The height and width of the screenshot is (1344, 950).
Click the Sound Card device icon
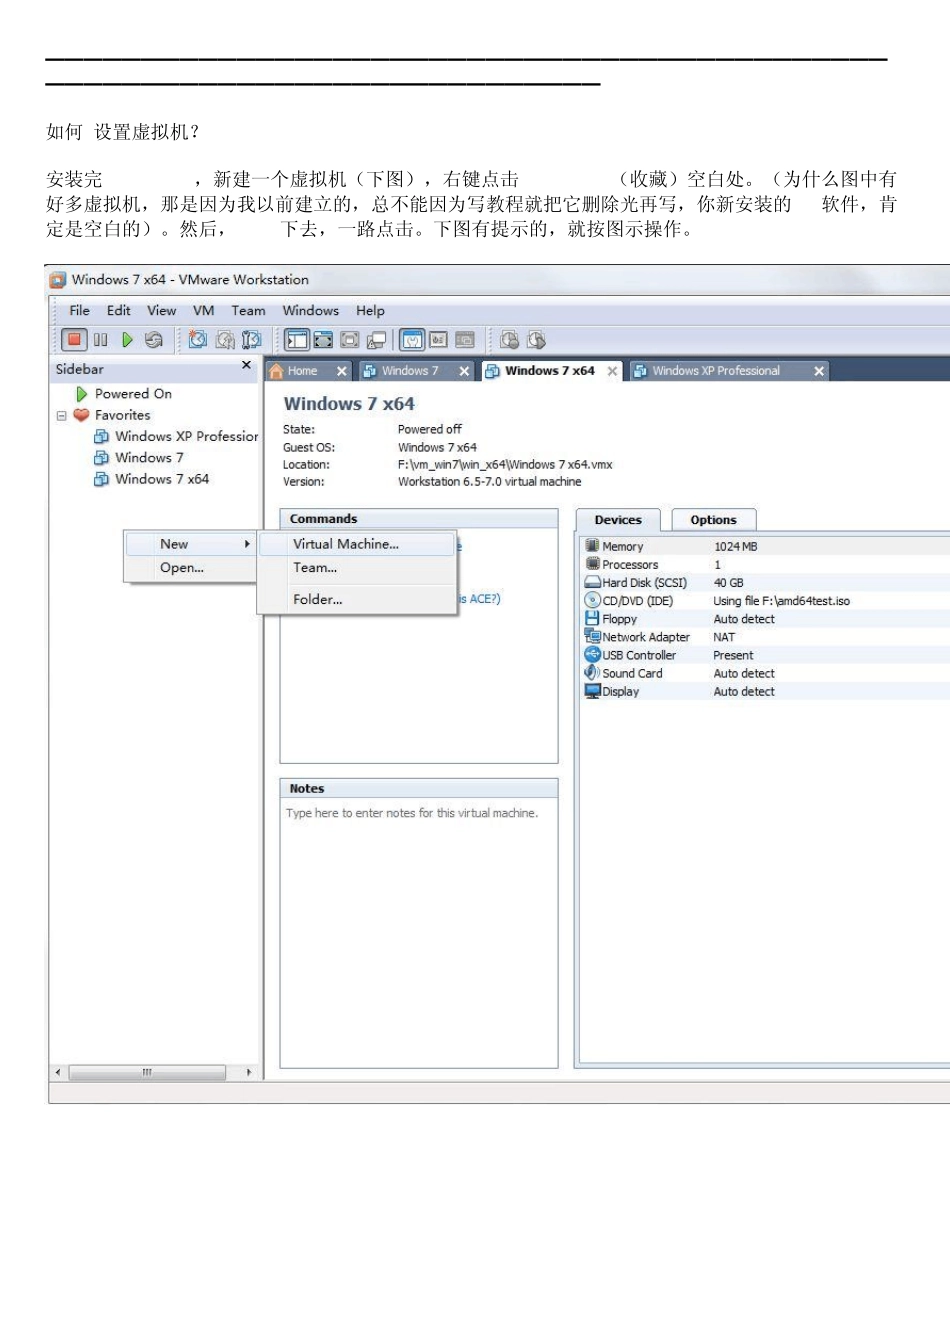592,672
